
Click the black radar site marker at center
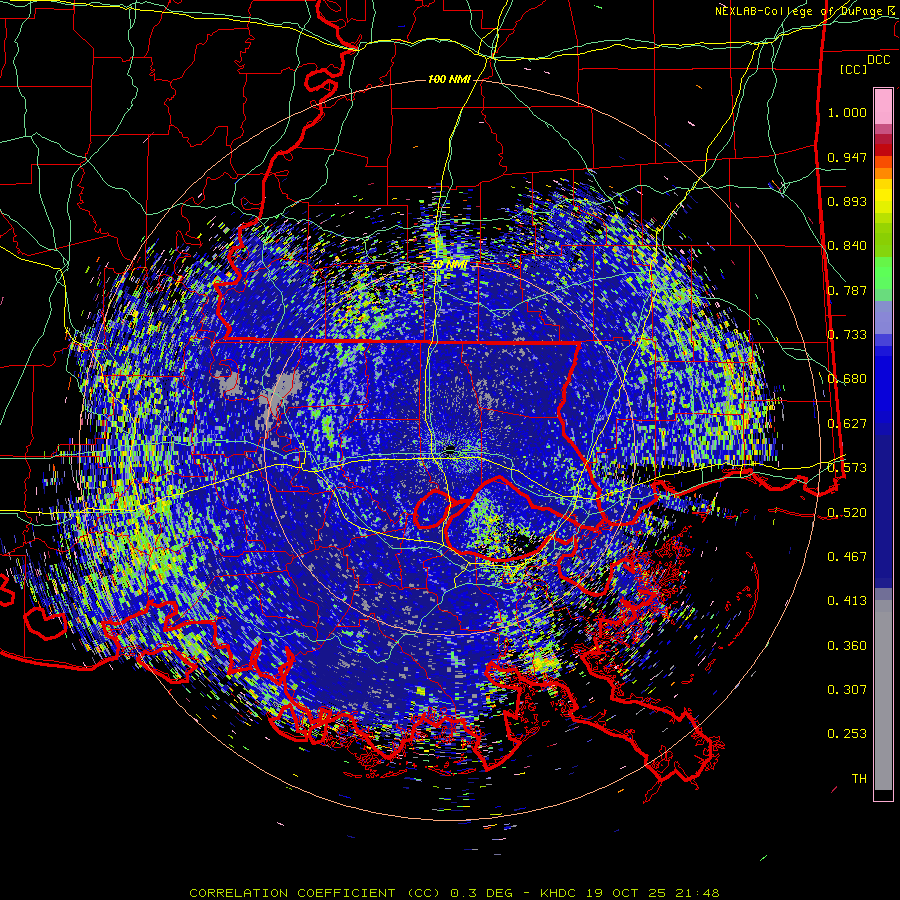[451, 449]
